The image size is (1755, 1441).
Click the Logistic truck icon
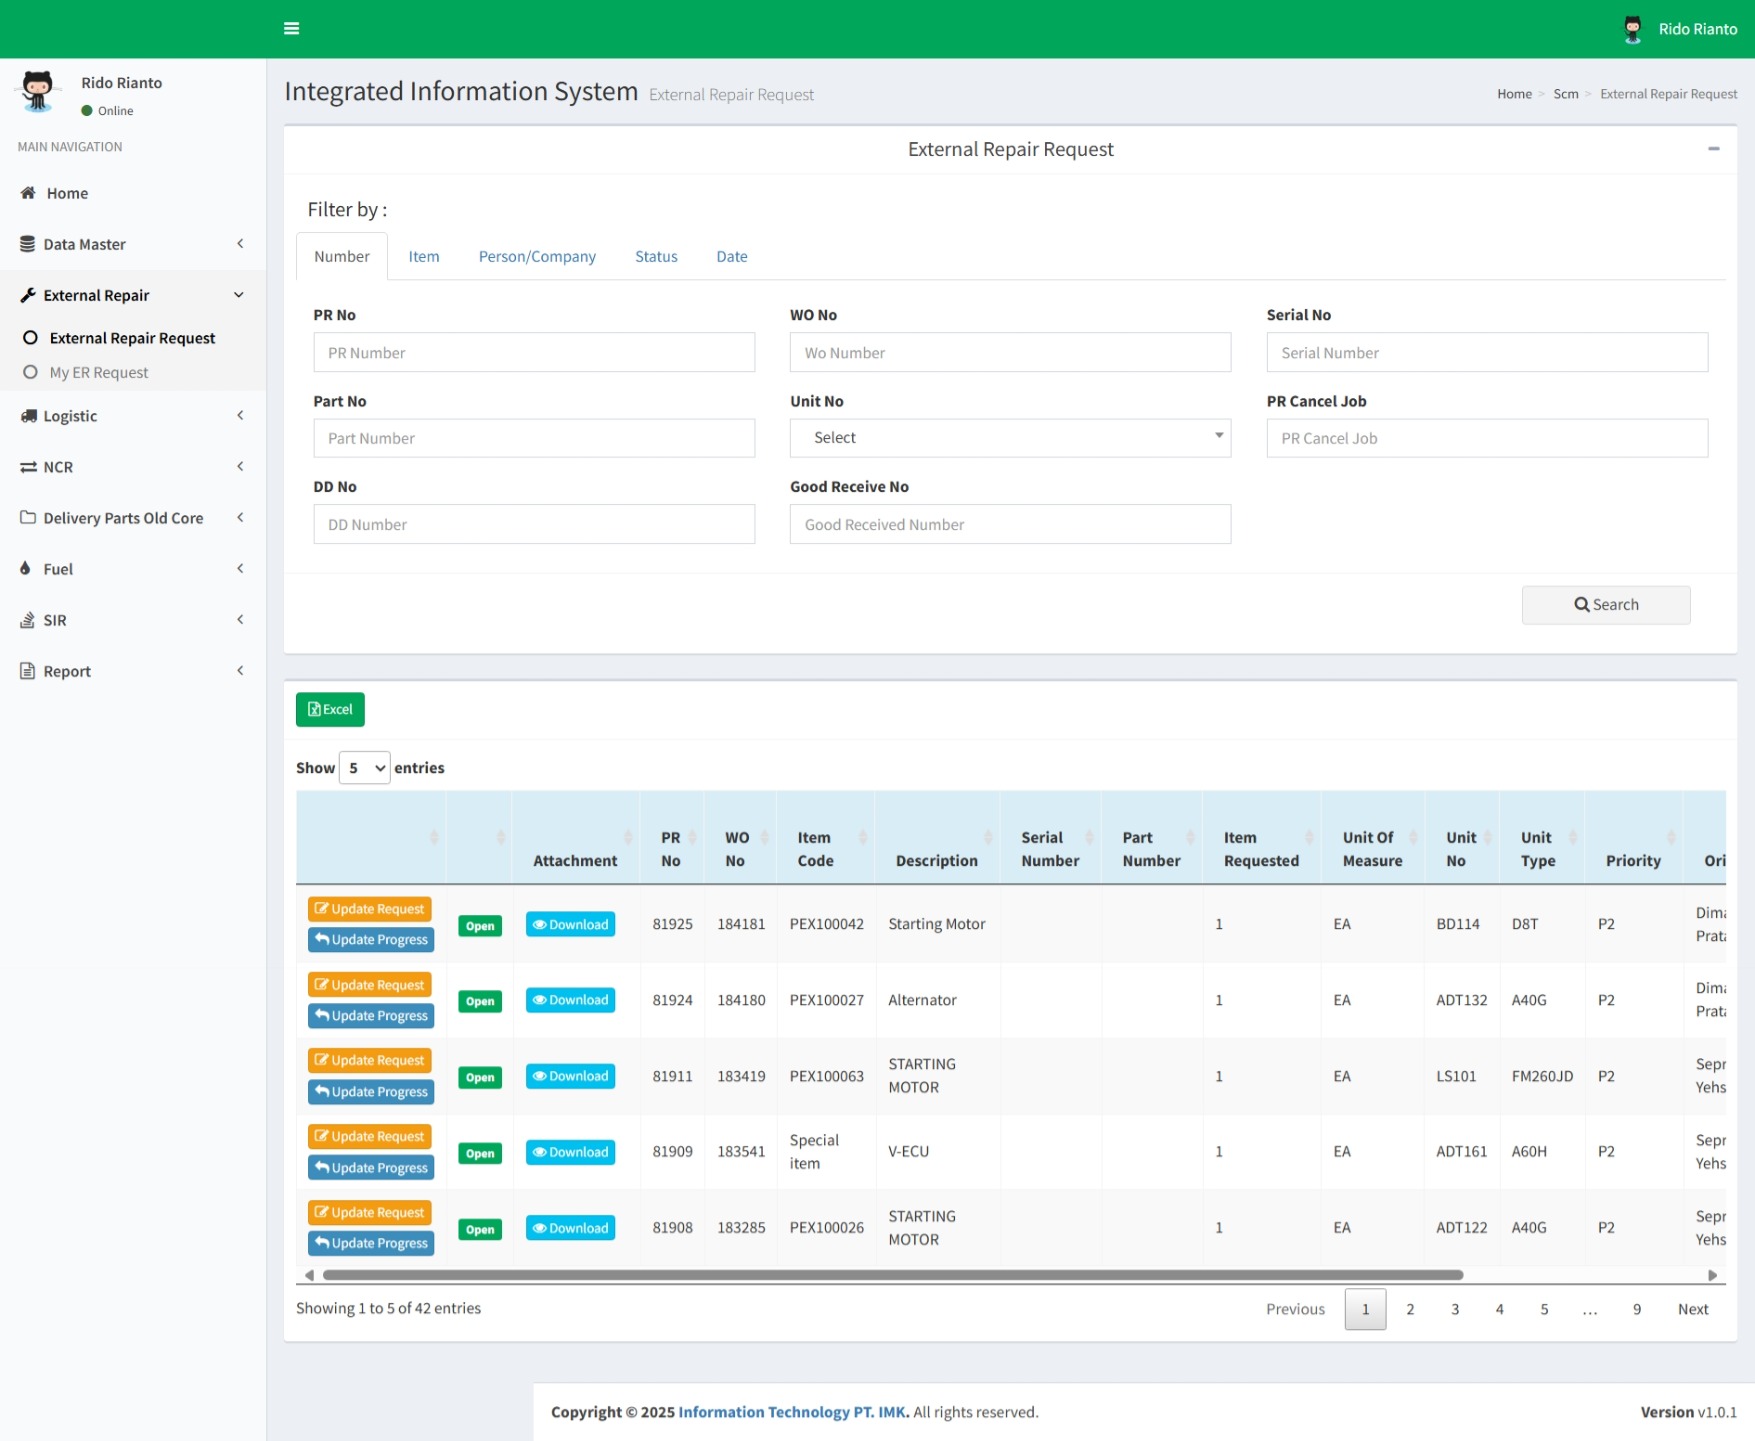tap(28, 416)
